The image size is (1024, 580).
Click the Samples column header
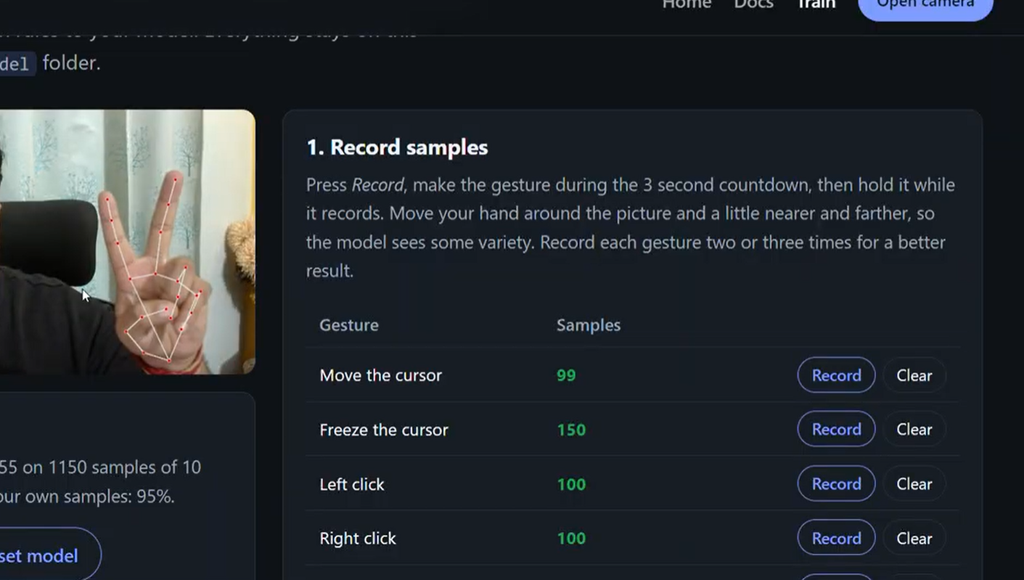click(x=588, y=325)
